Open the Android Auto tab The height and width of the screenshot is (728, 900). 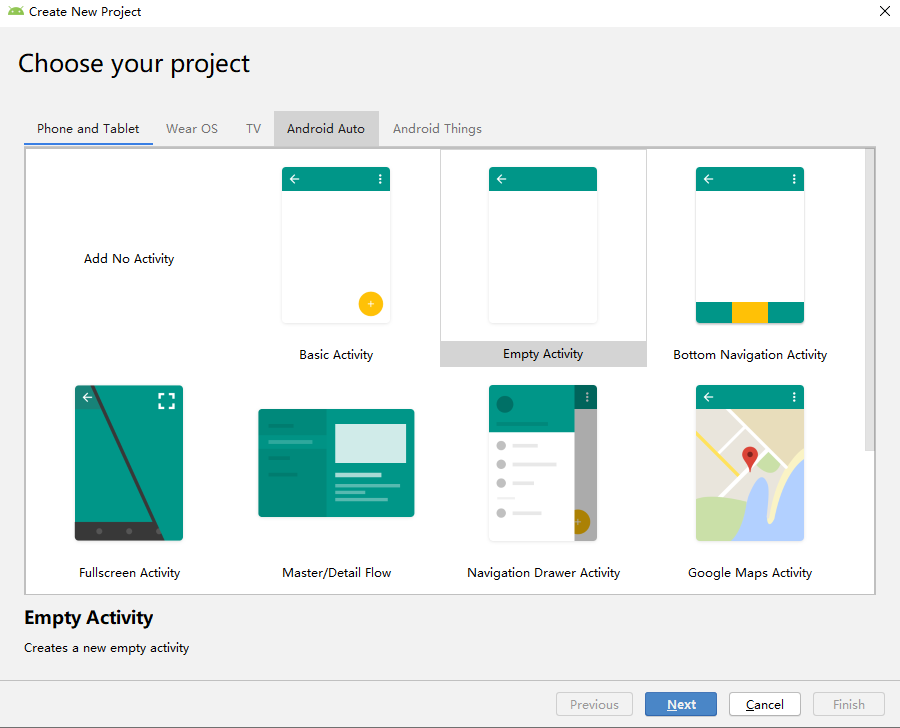pos(326,129)
